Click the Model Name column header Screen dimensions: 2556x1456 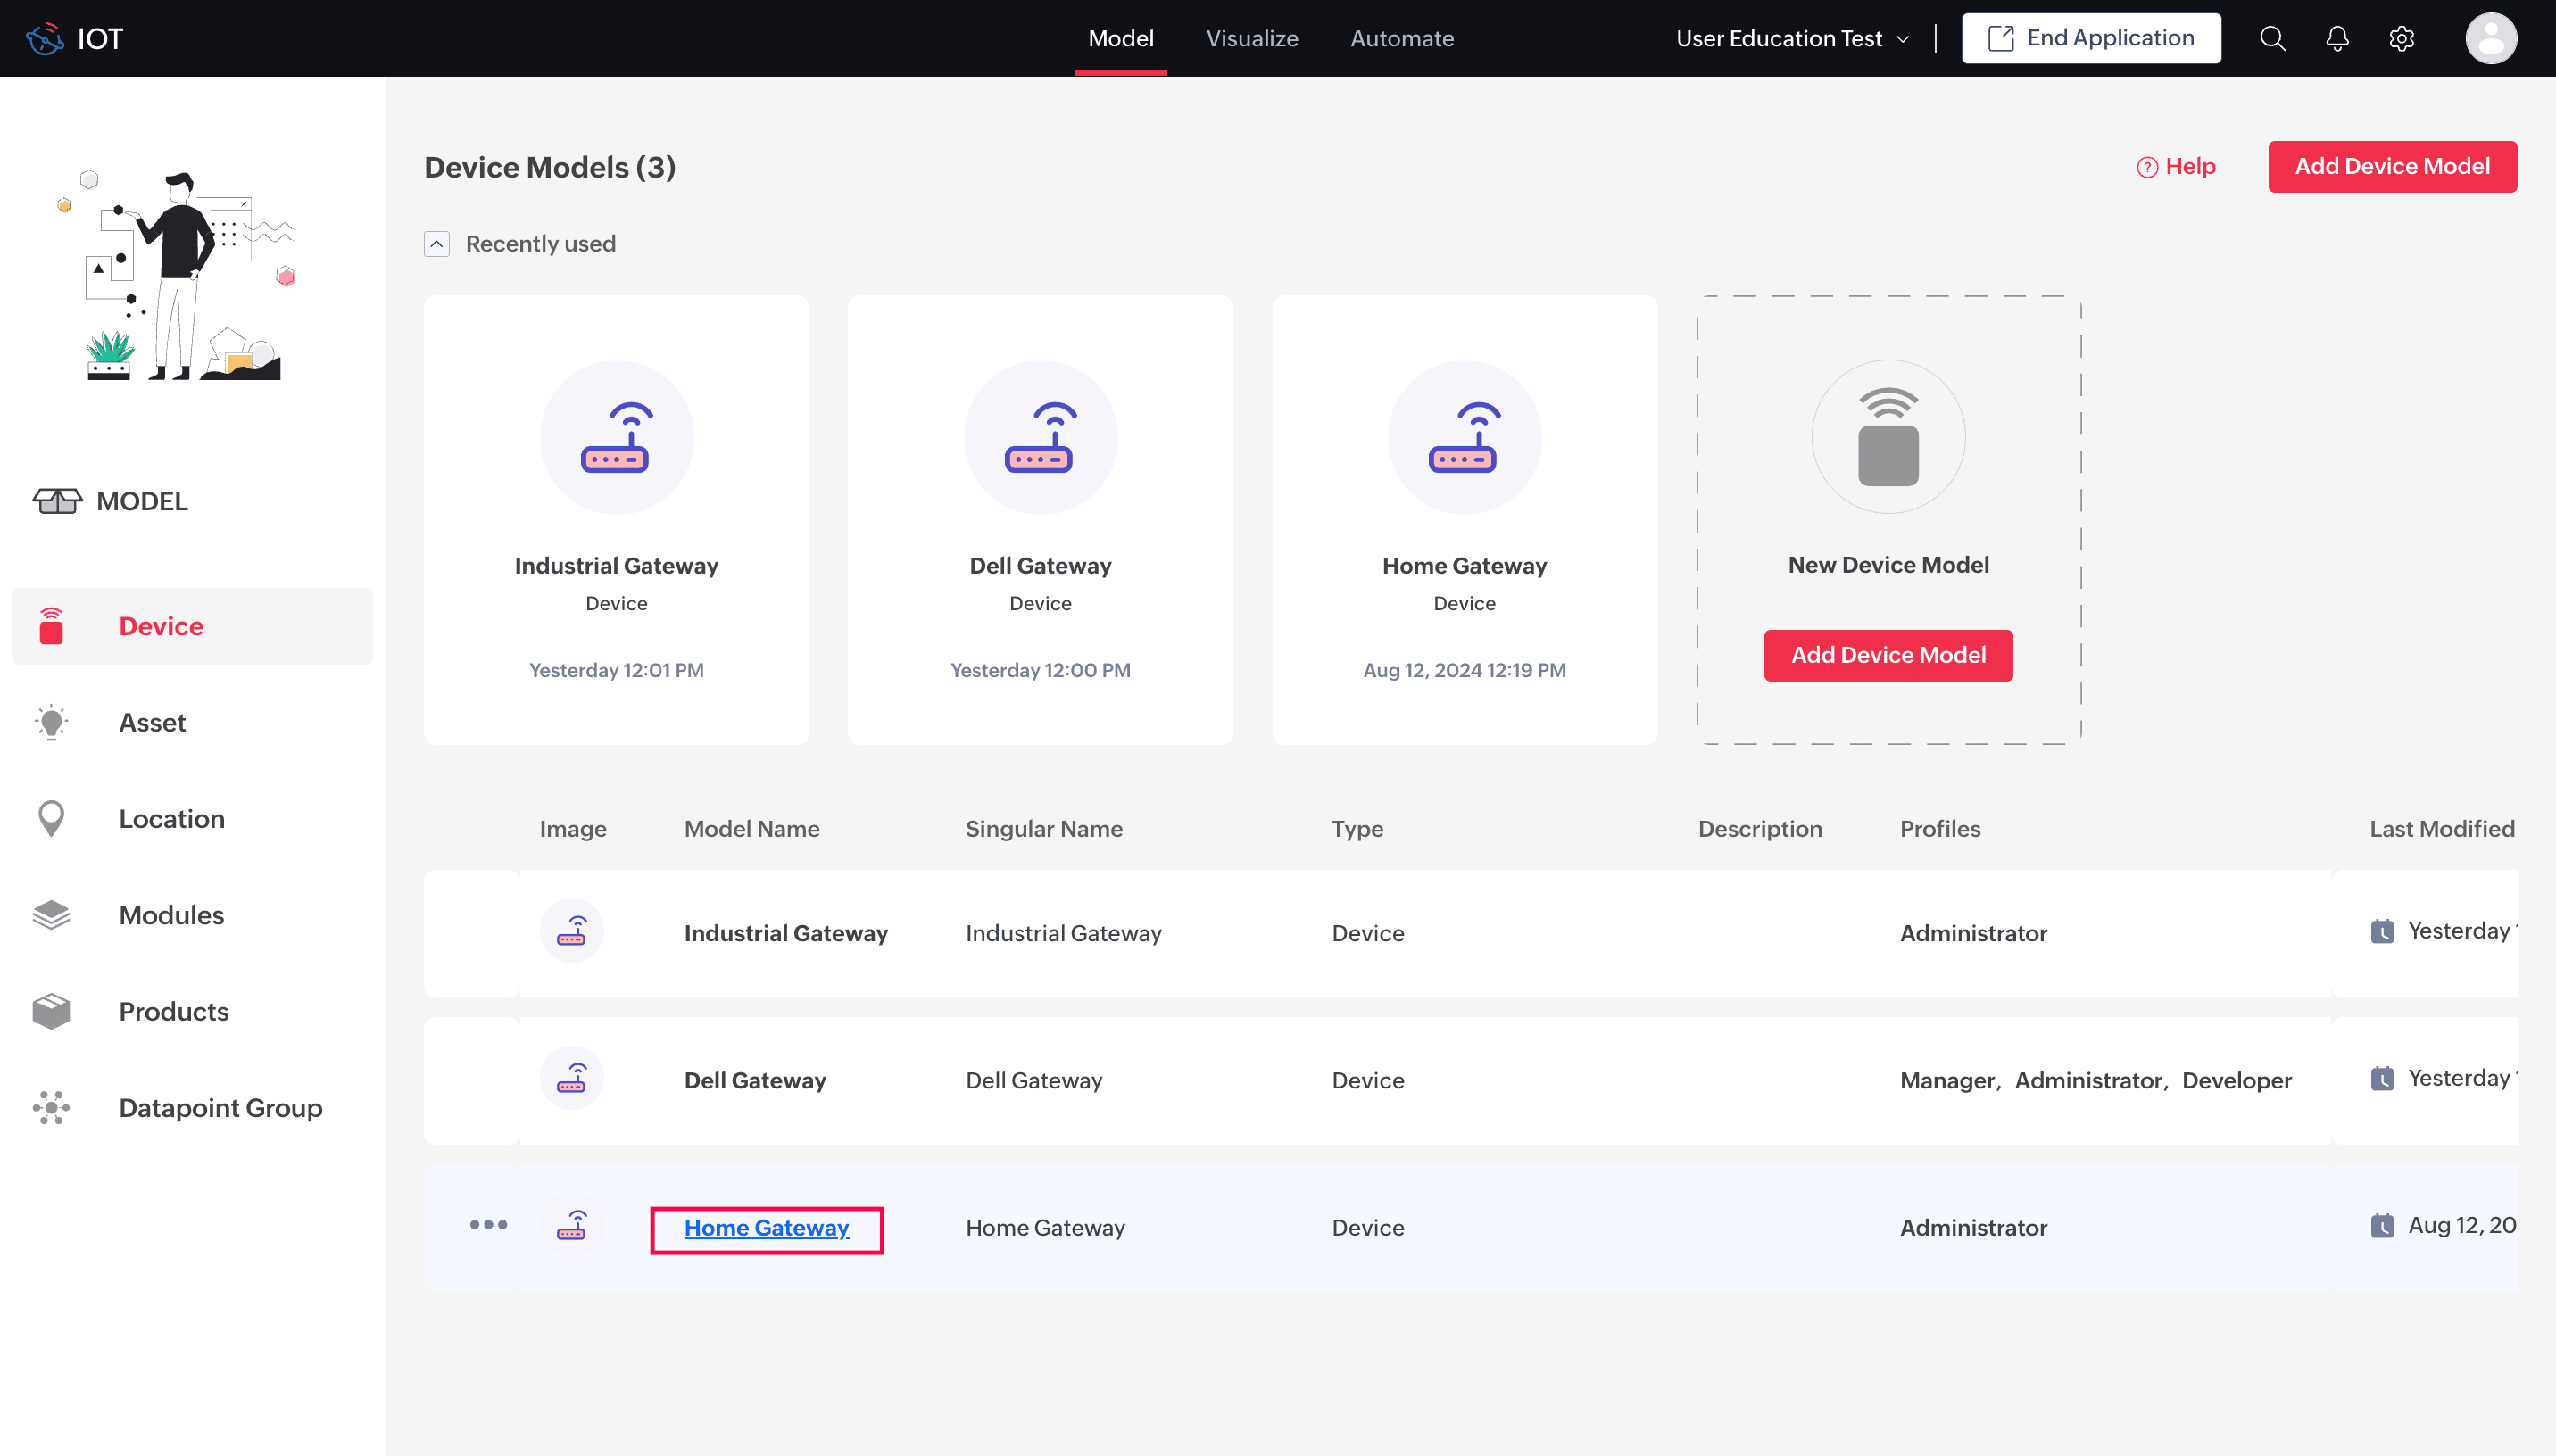751,828
